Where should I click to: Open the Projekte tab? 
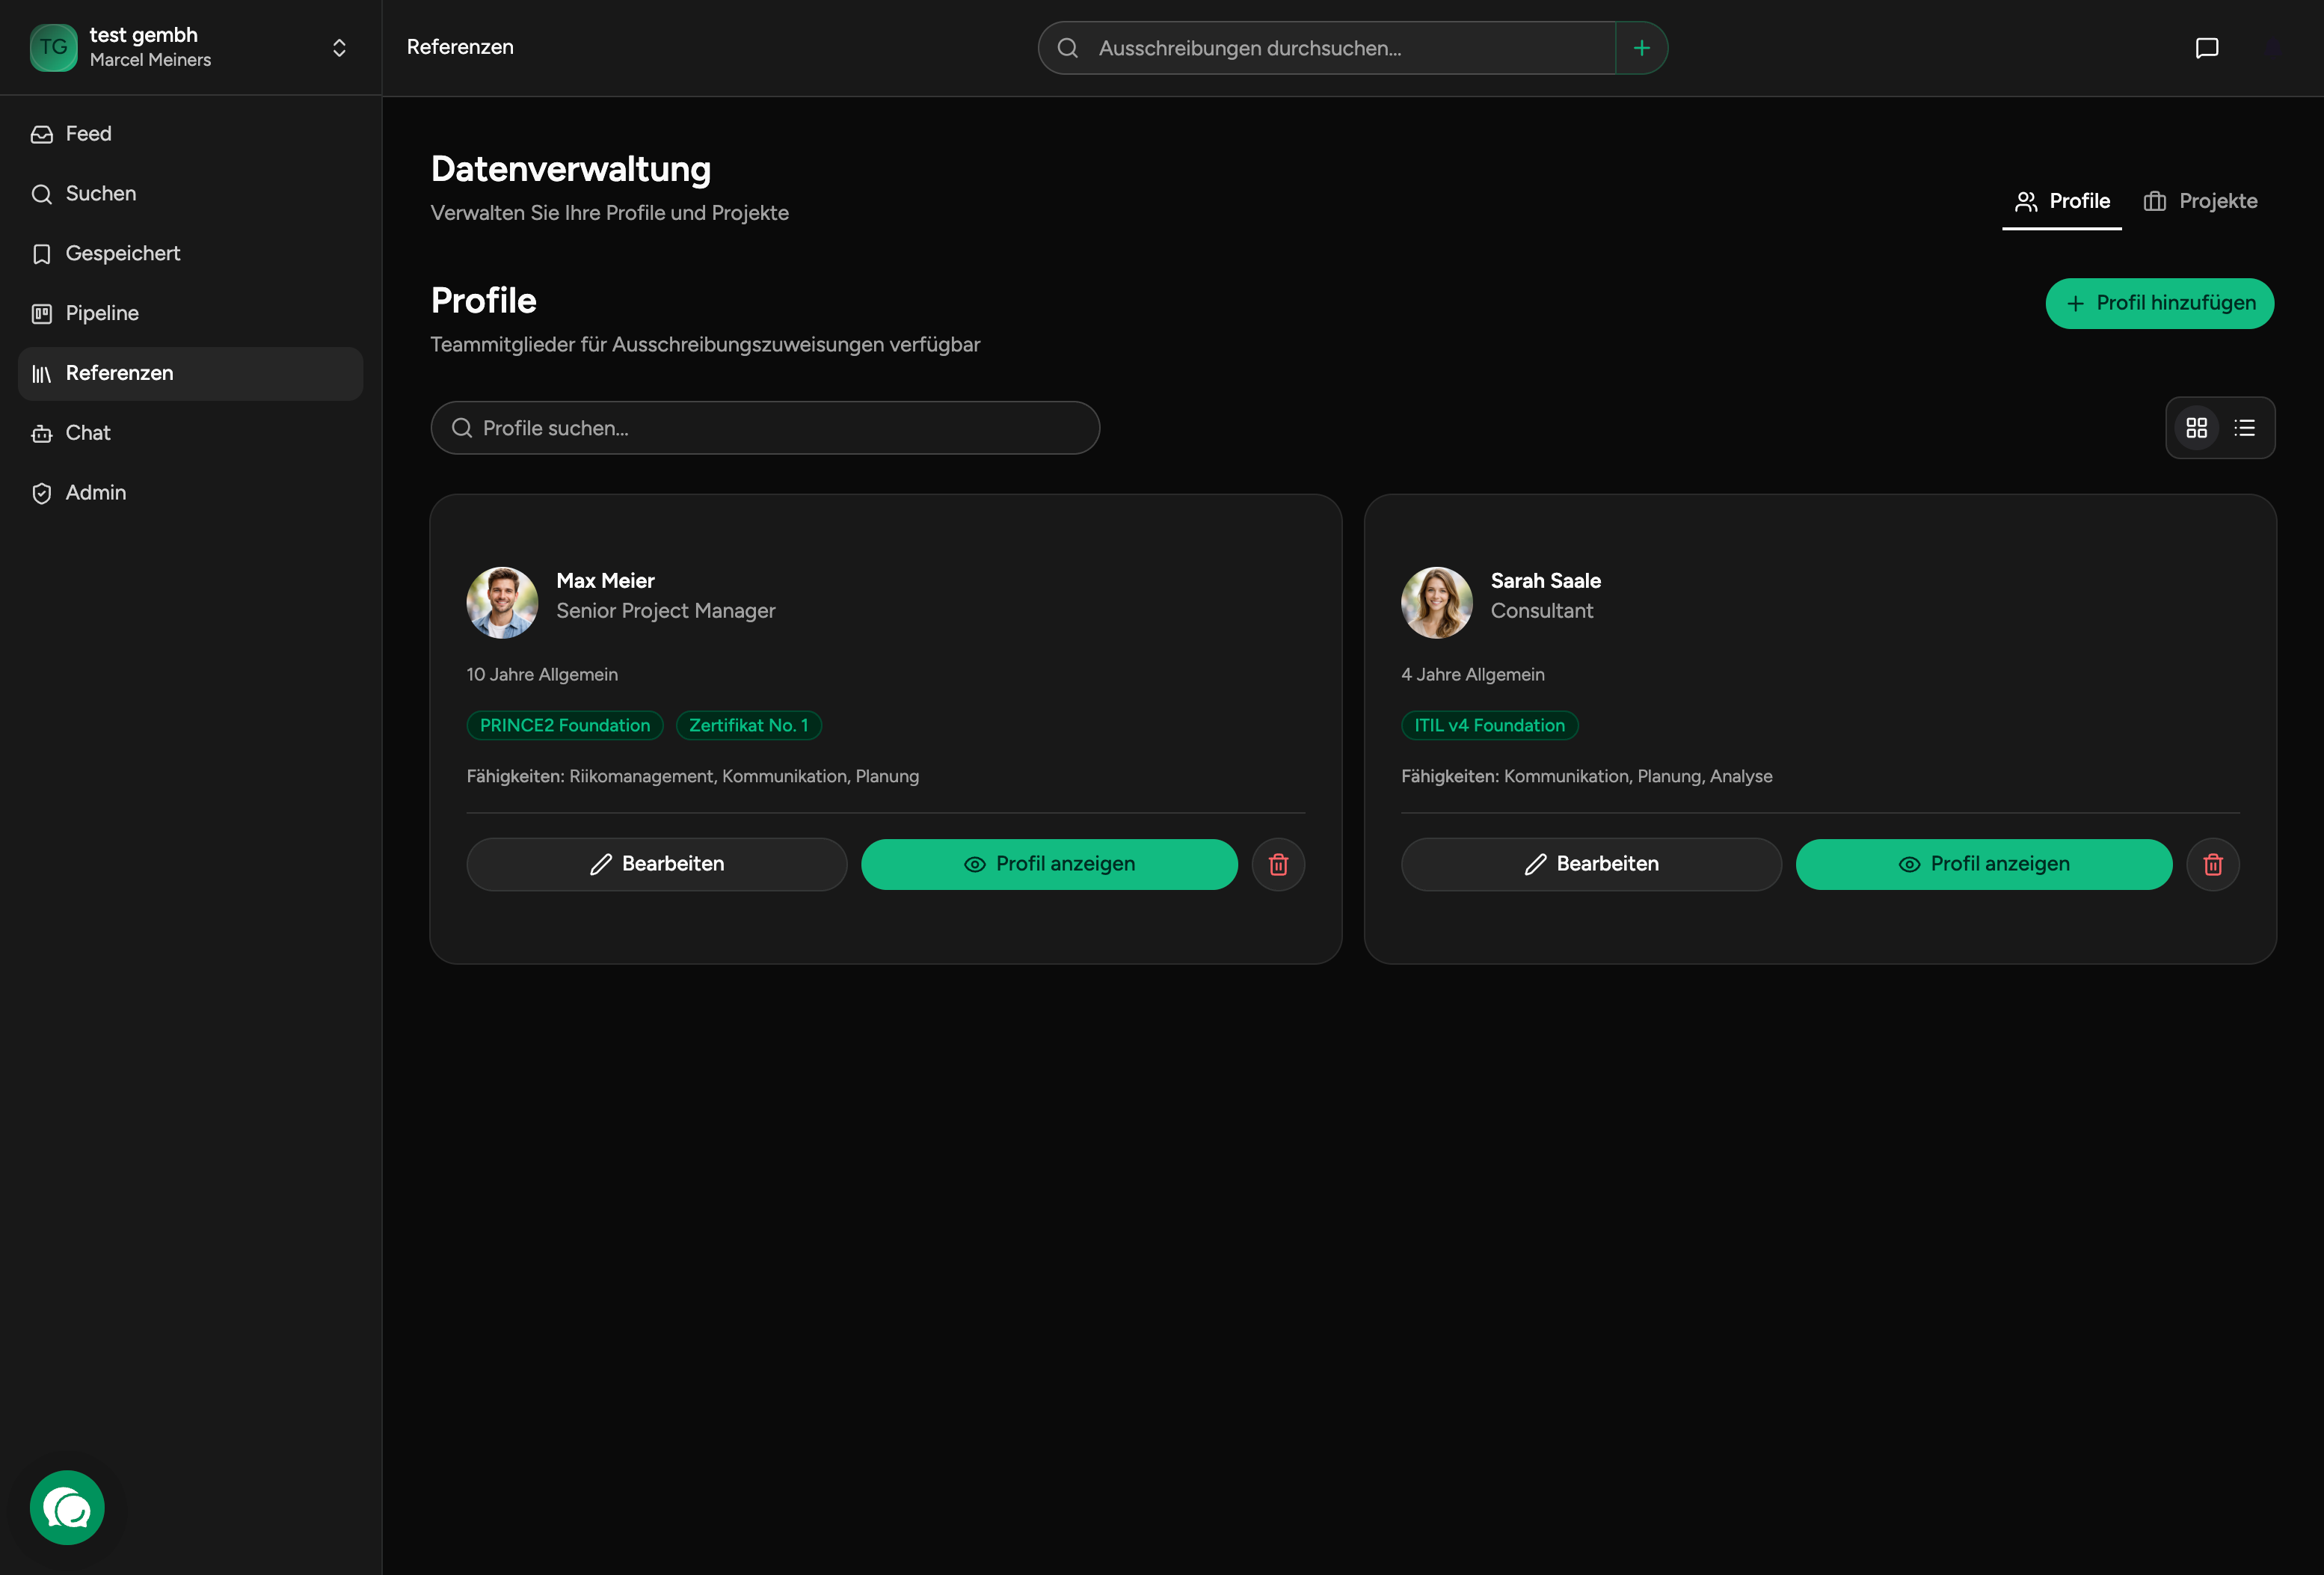coord(2200,201)
